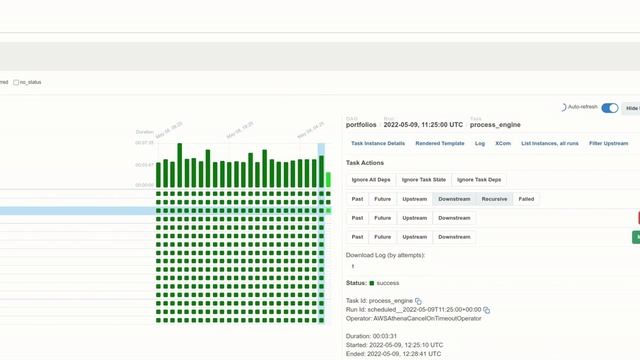
Task: Toggle the no_status filter checkbox
Action: pos(16,82)
